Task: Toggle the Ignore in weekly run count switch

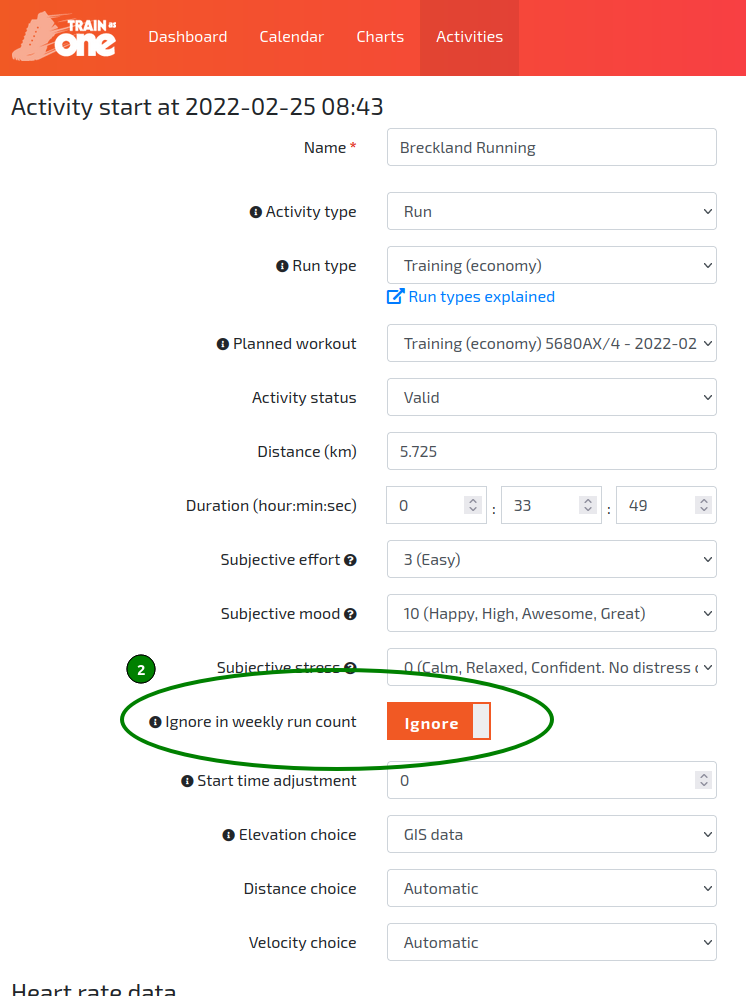Action: tap(439, 722)
